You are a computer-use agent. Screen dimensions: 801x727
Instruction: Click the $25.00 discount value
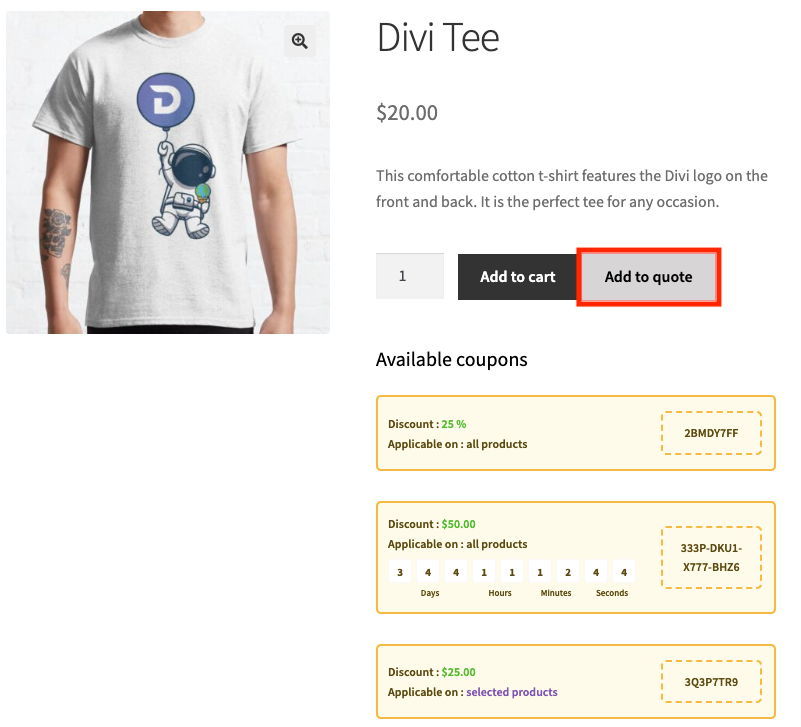pos(458,672)
